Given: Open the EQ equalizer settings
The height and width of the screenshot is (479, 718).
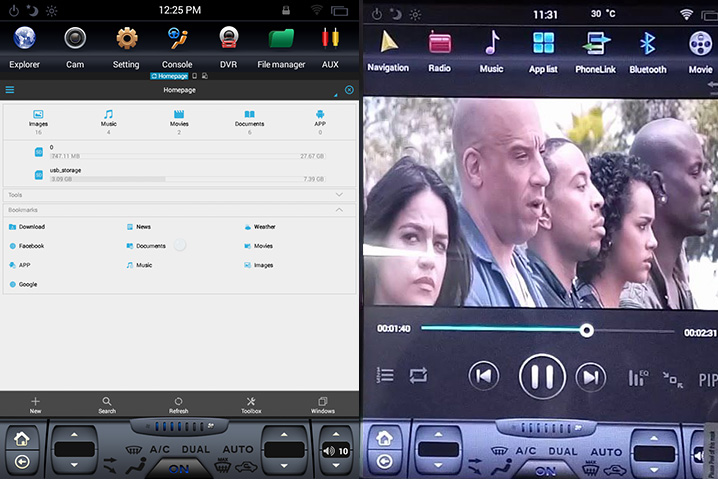Looking at the screenshot, I should tap(638, 378).
